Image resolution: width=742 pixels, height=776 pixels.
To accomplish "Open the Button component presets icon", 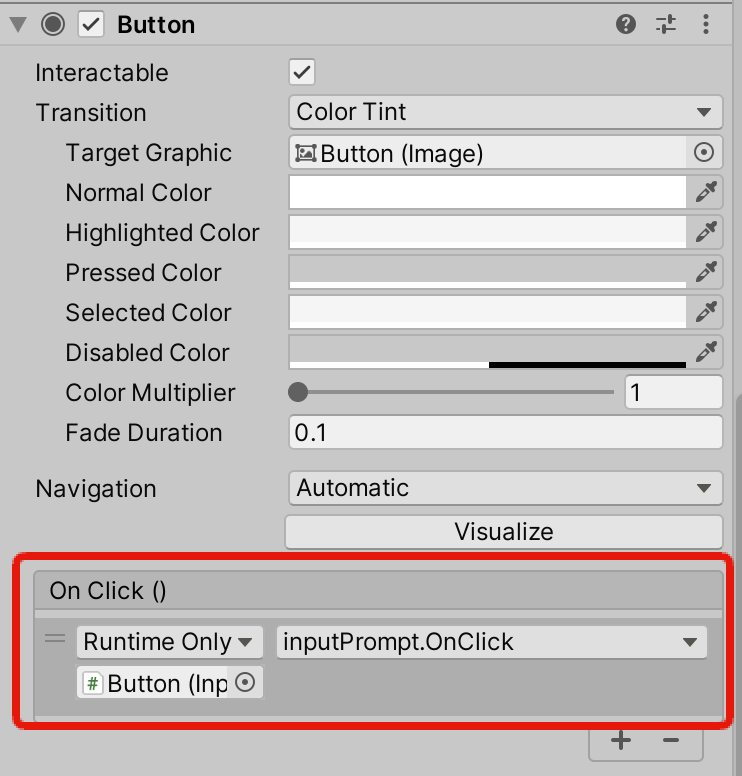I will coord(666,25).
